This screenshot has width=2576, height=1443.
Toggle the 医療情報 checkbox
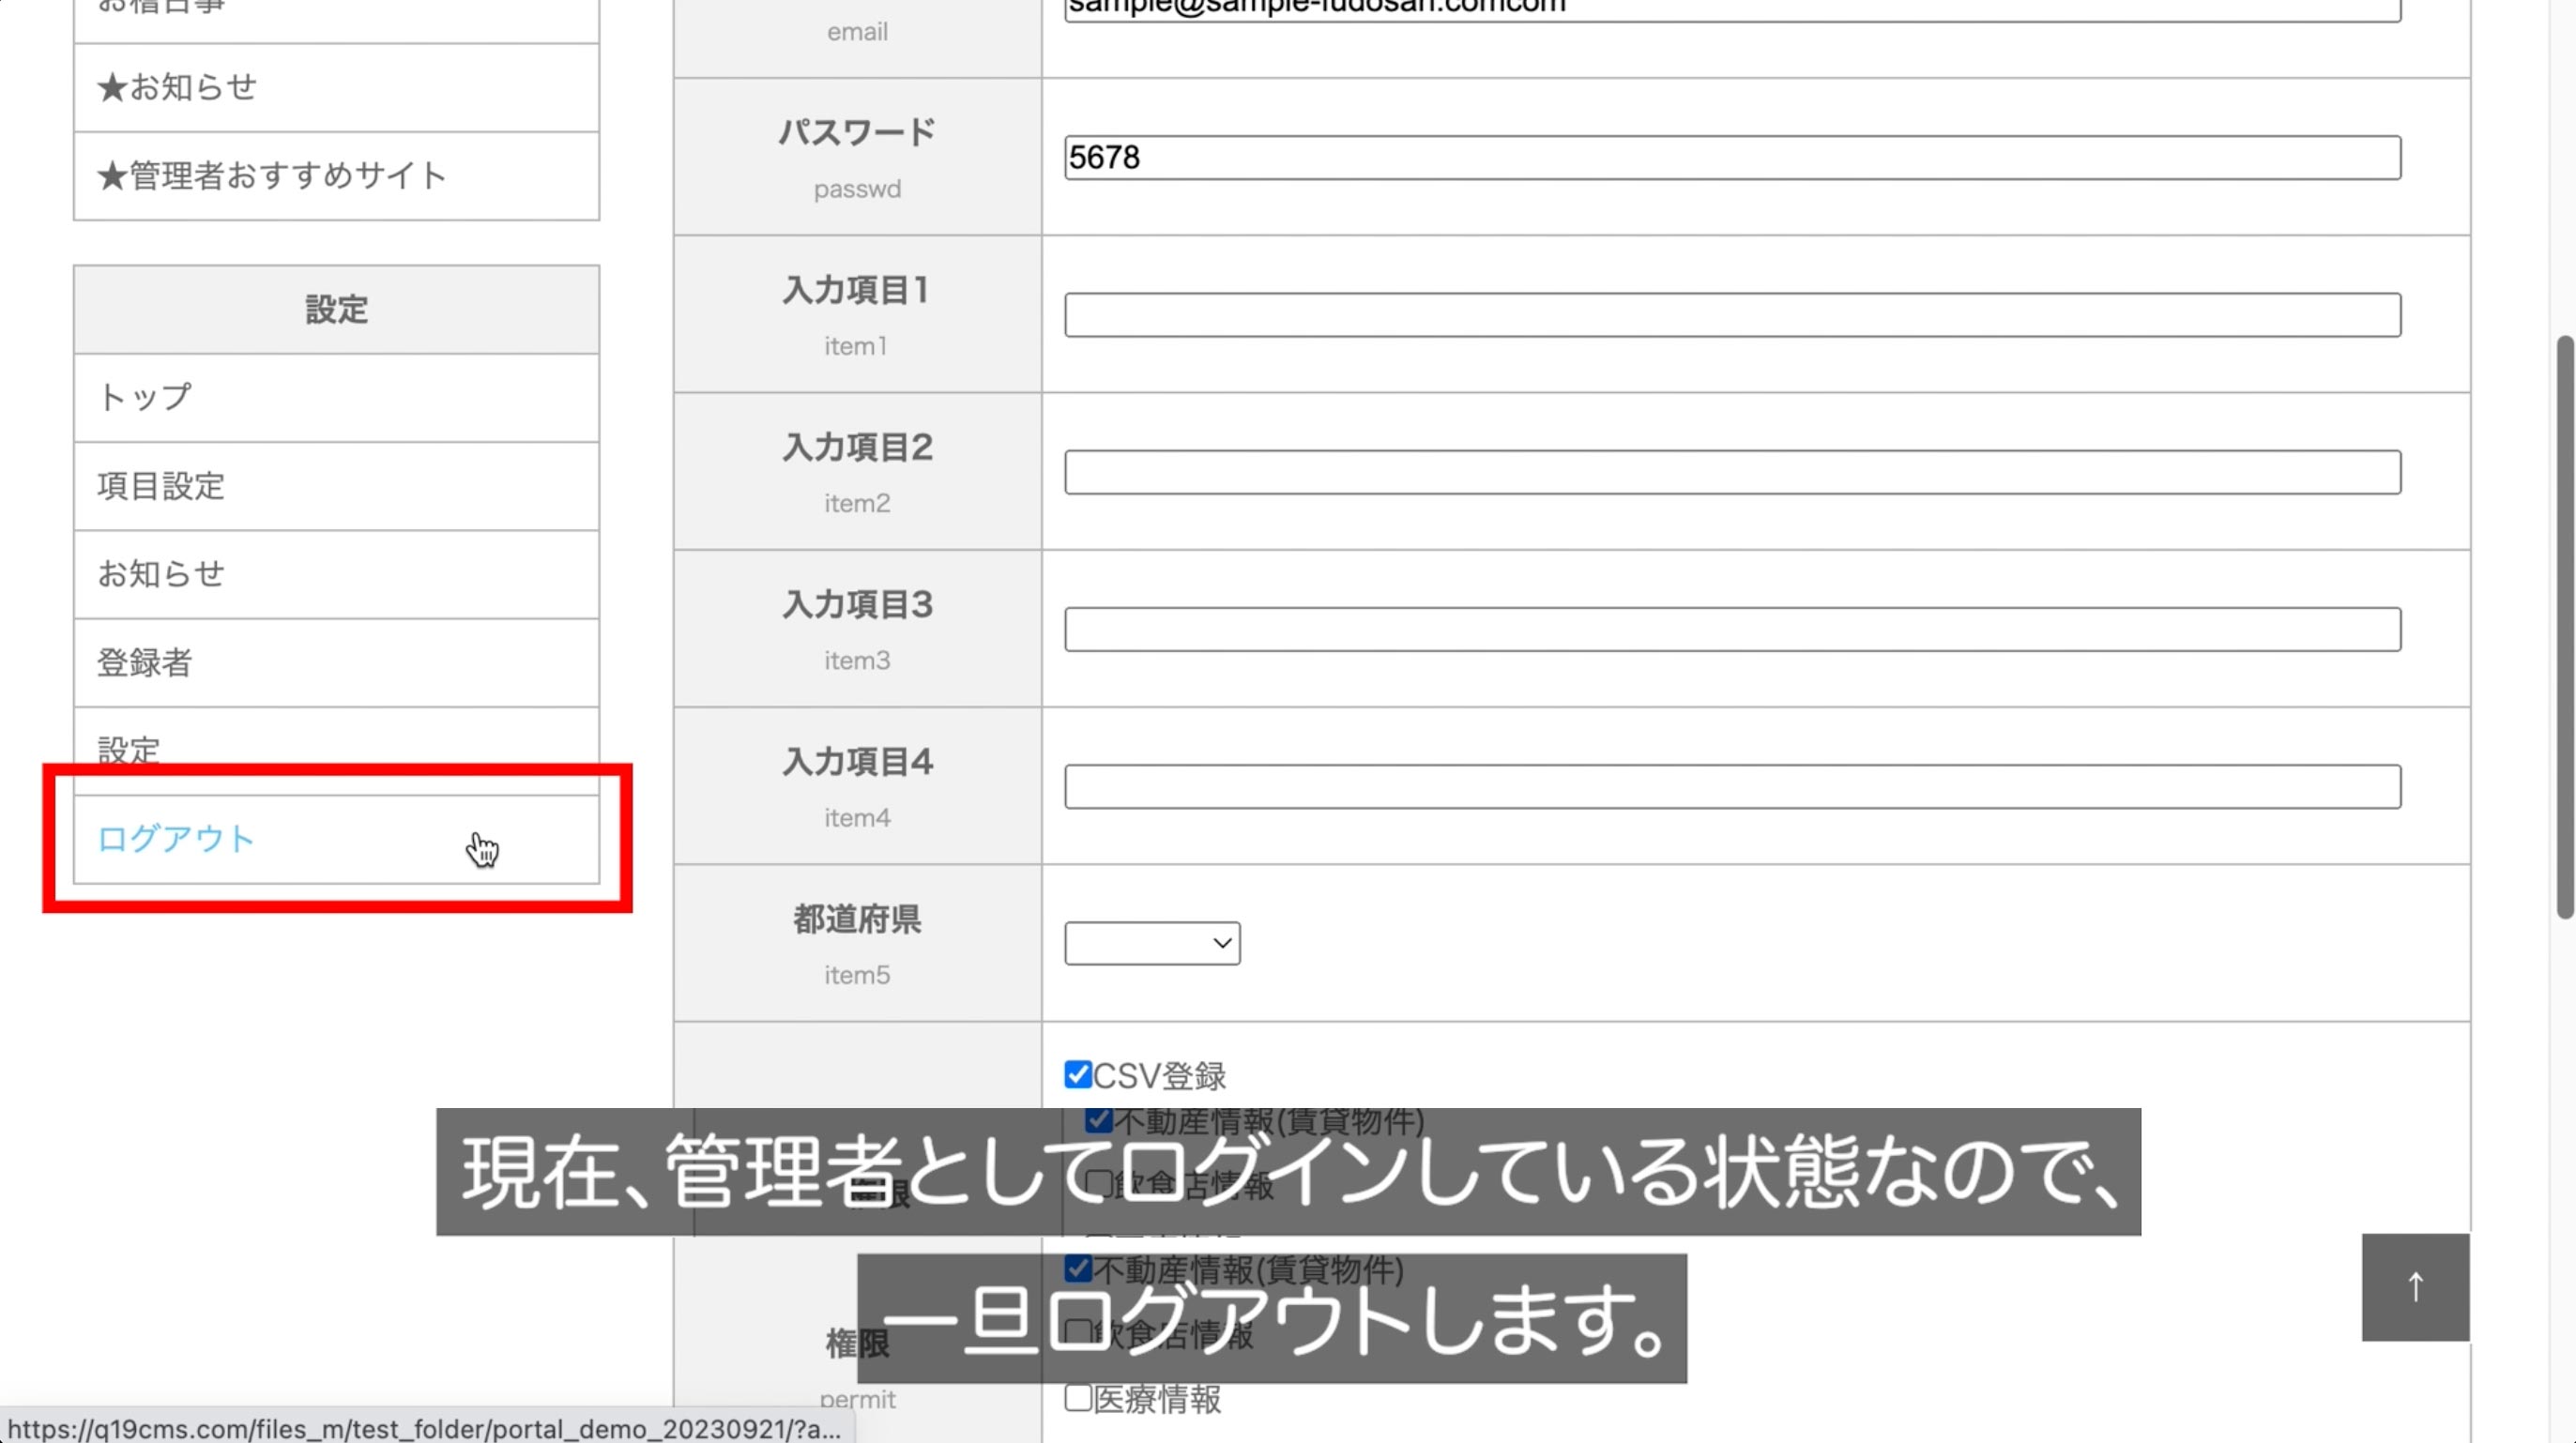point(1077,1397)
